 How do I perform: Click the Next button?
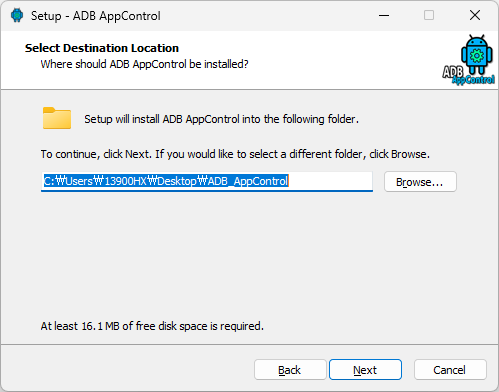click(365, 370)
